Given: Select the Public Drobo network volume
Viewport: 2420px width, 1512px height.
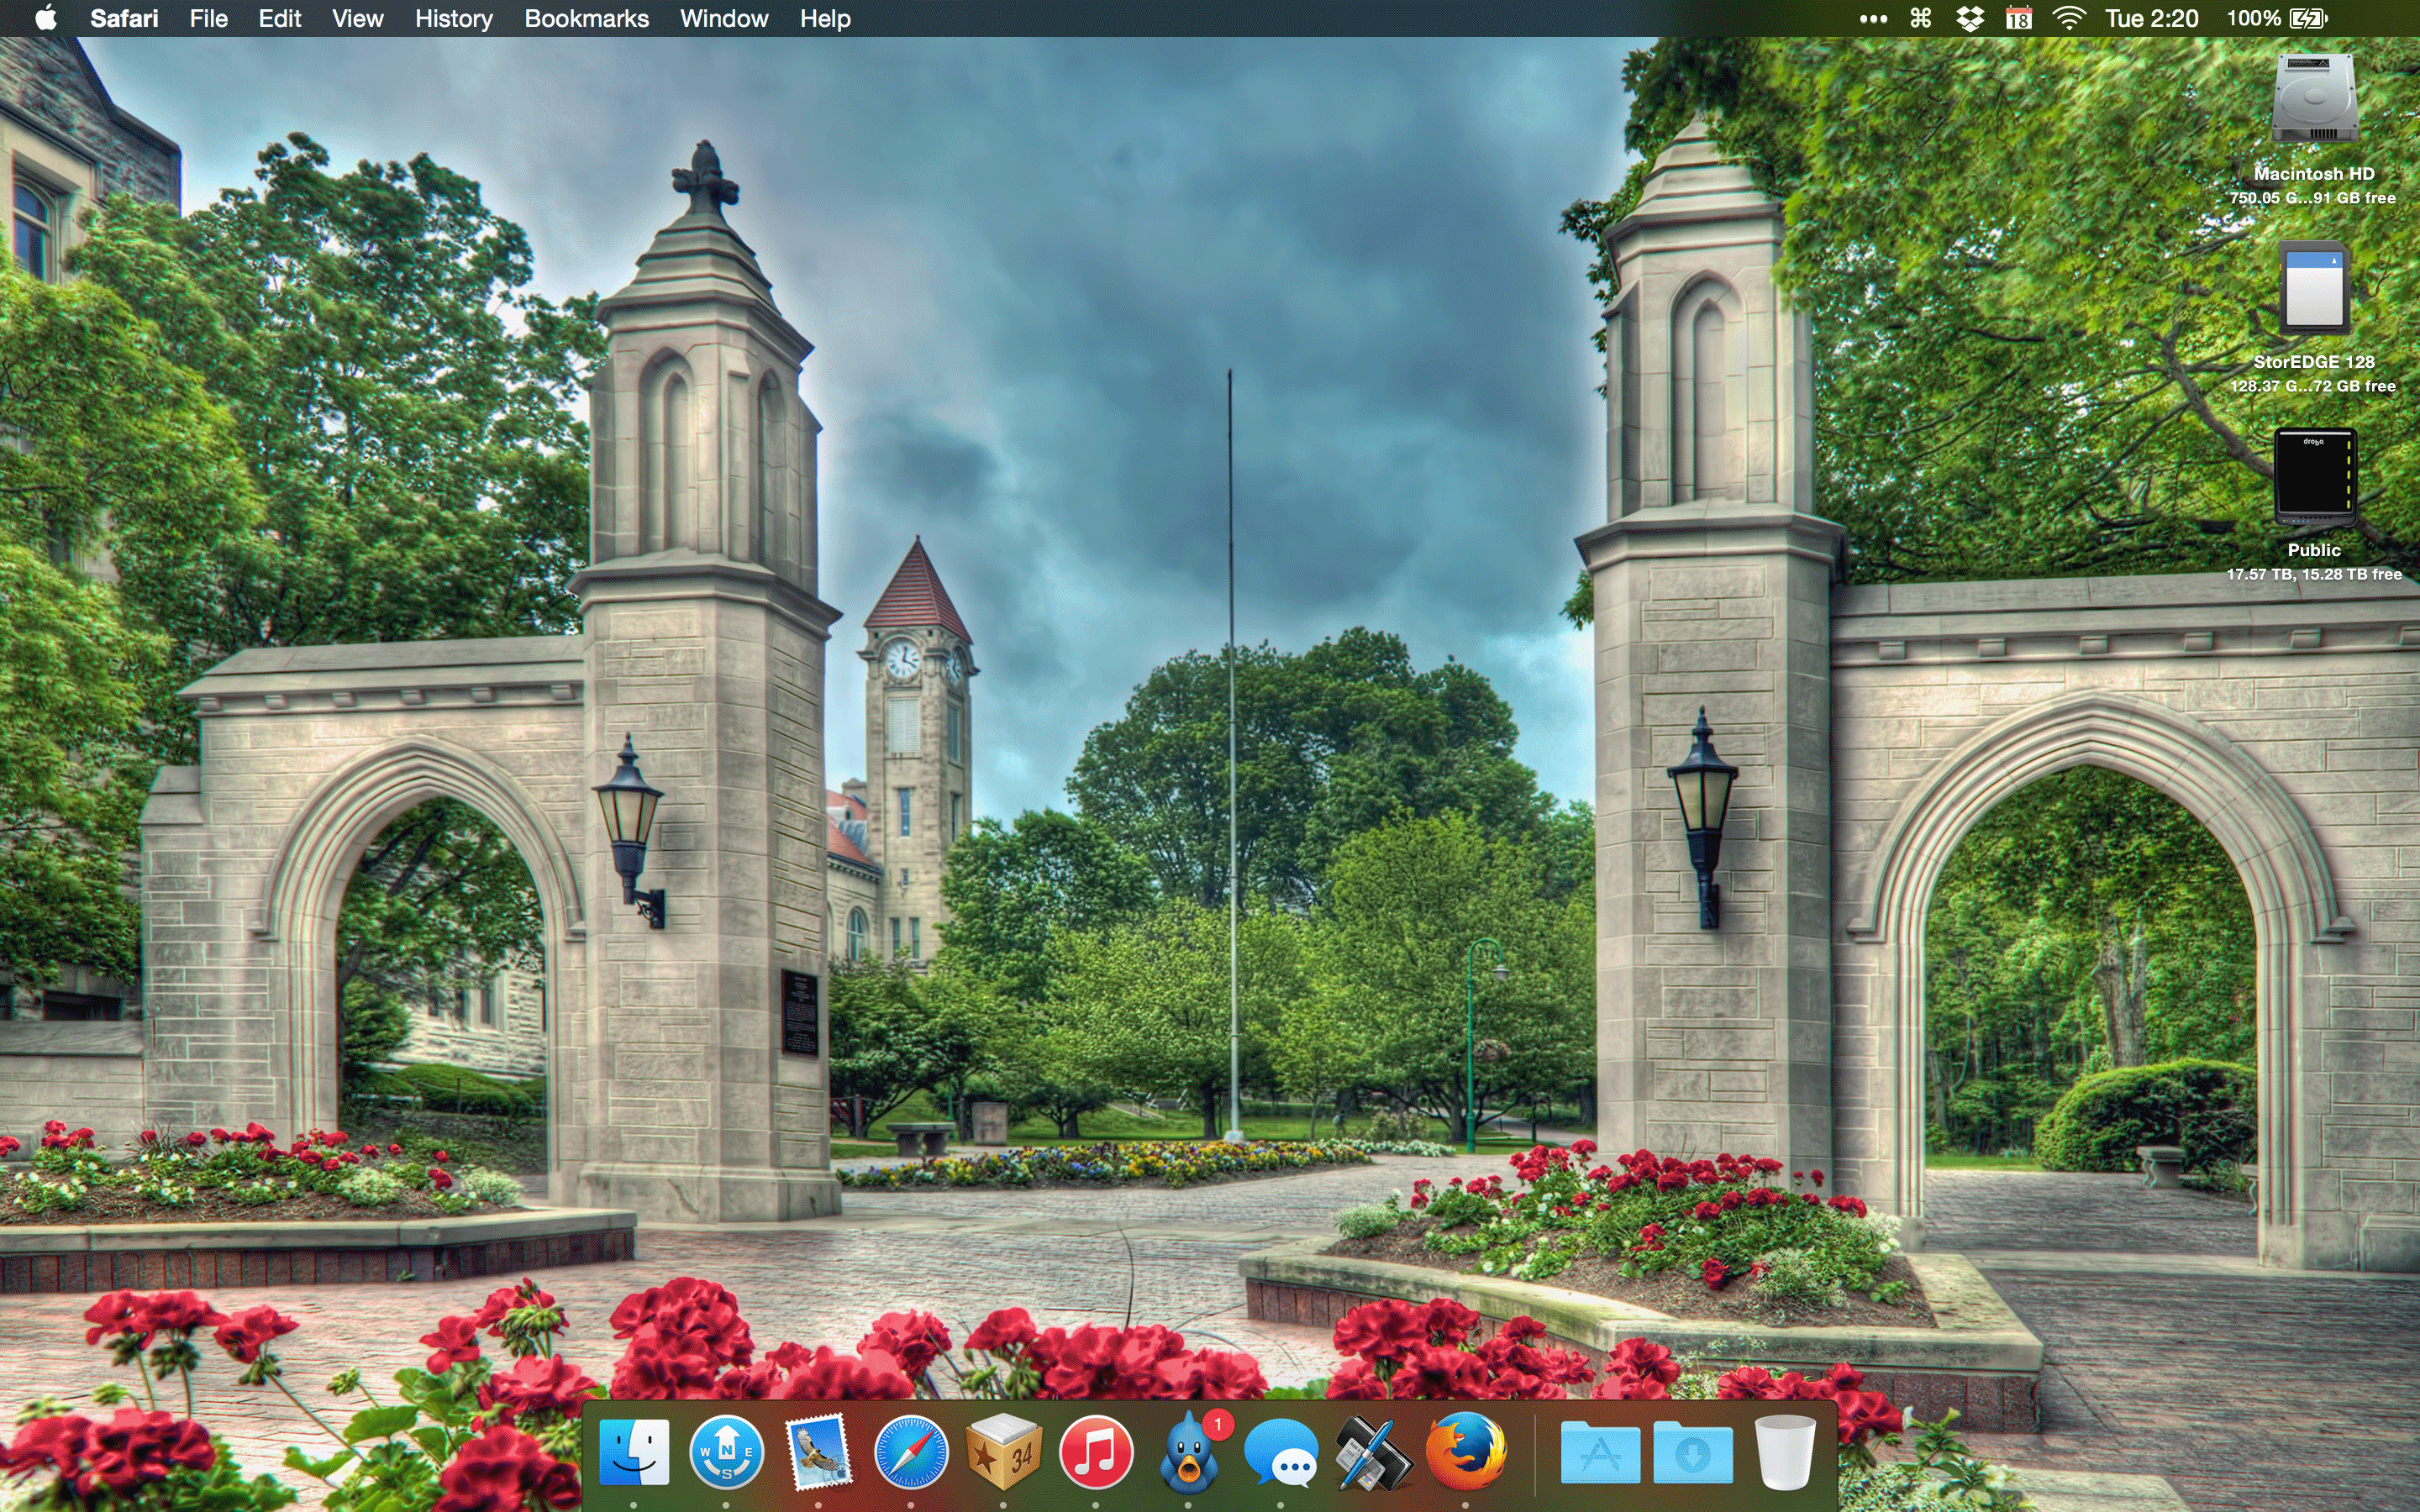Looking at the screenshot, I should (2314, 477).
